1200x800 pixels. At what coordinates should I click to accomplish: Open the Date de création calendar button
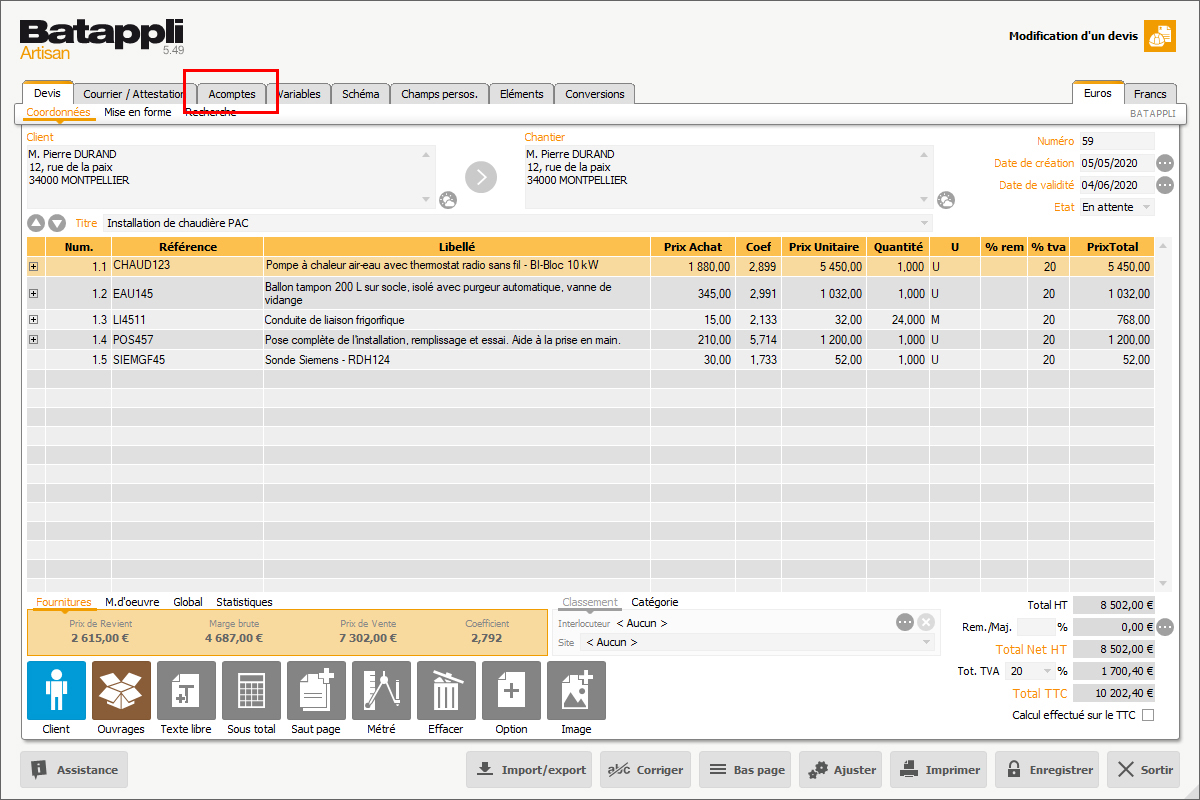[1165, 163]
